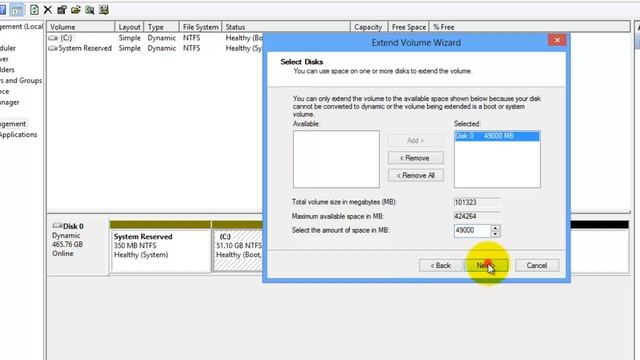This screenshot has width=640, height=360.
Task: Select Task Scheduler tree item
Action: (8, 48)
